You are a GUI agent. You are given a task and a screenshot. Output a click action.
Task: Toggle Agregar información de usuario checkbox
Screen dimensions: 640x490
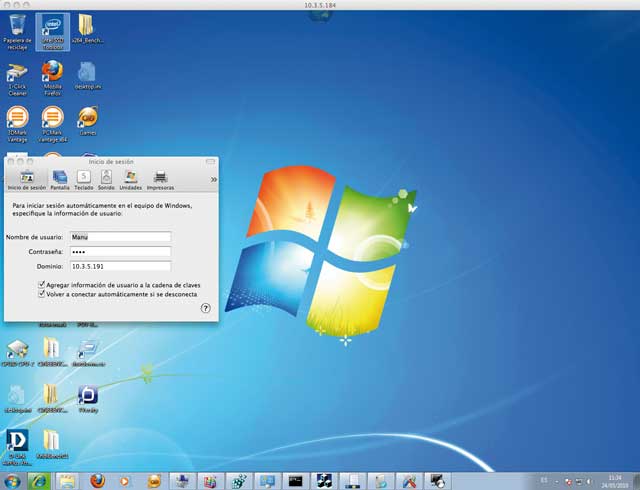tap(41, 285)
